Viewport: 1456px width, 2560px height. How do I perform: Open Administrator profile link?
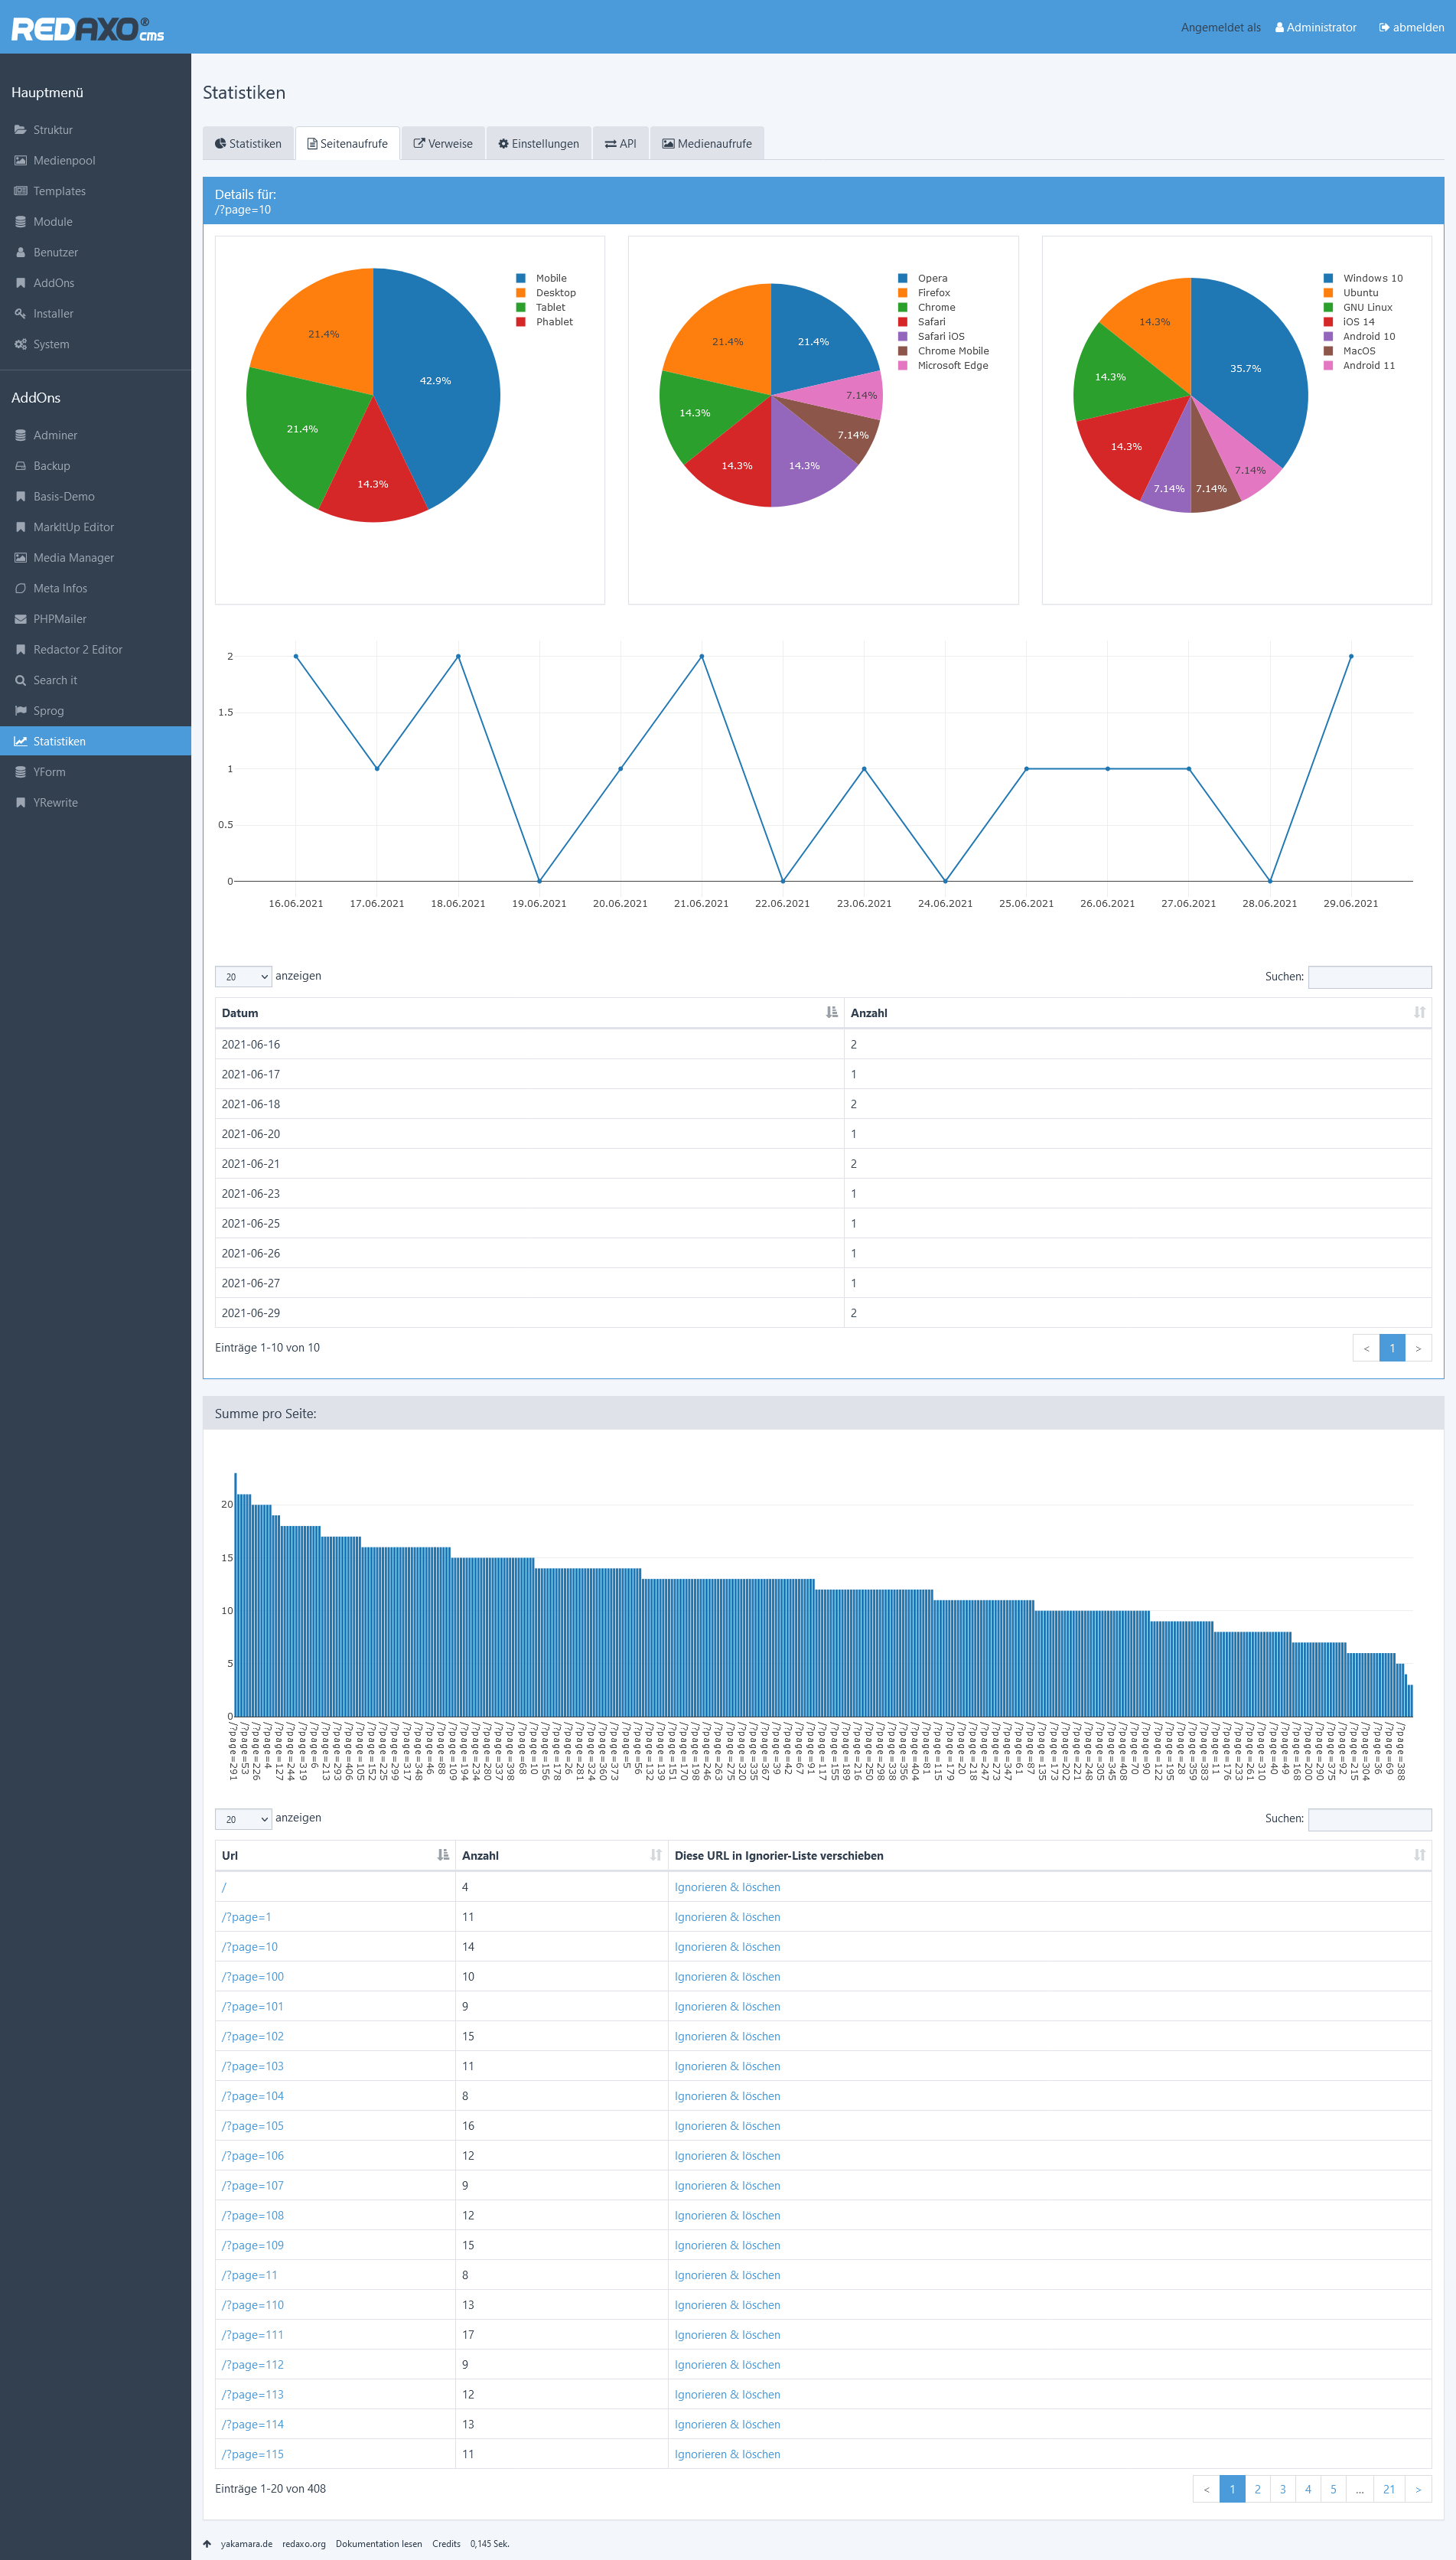point(1315,27)
